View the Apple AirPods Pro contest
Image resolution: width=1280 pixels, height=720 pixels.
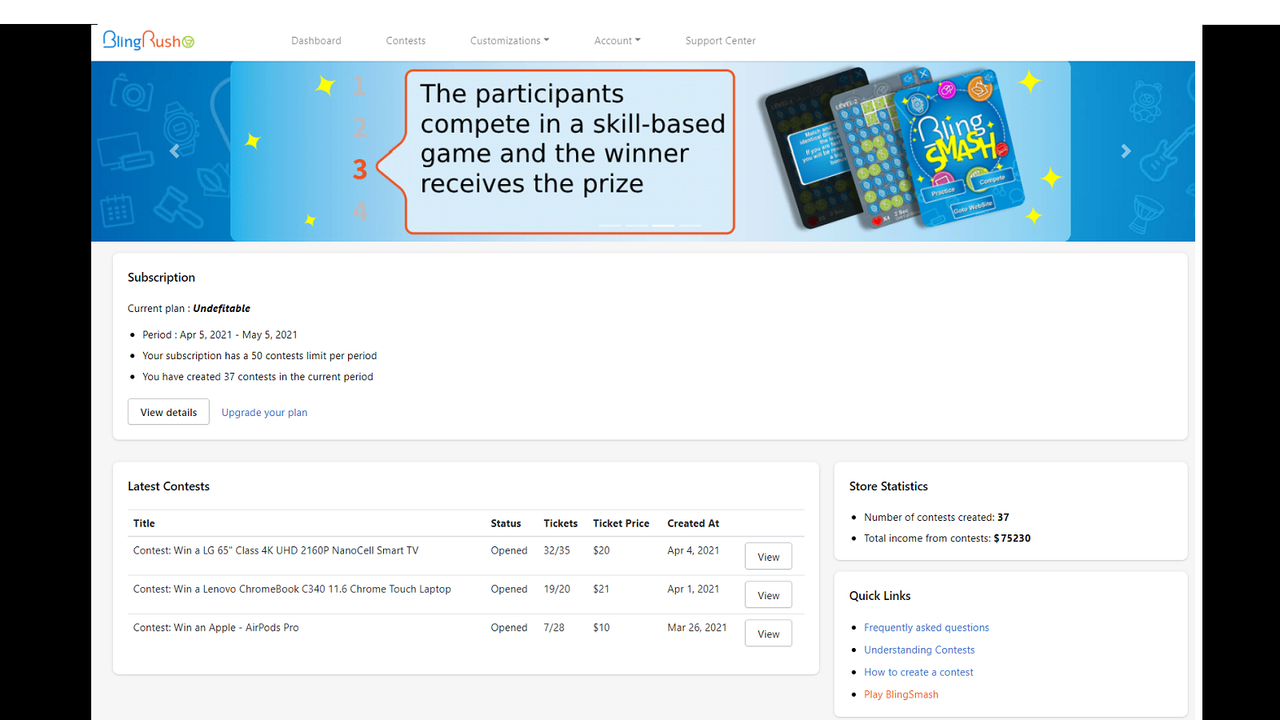pos(768,634)
